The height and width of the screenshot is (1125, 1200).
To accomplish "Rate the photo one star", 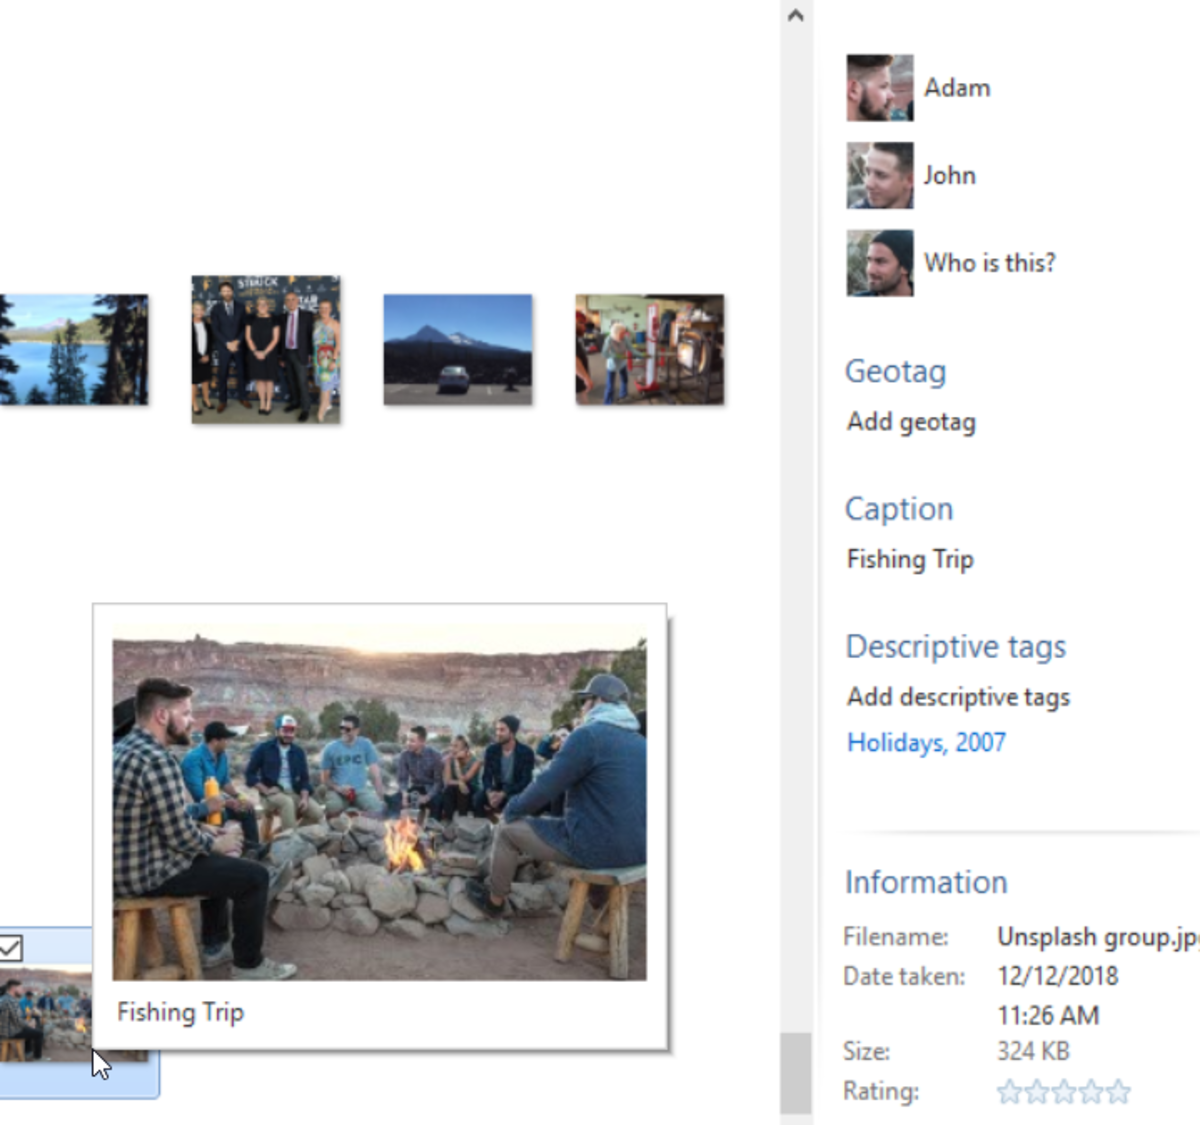I will [x=1009, y=1092].
